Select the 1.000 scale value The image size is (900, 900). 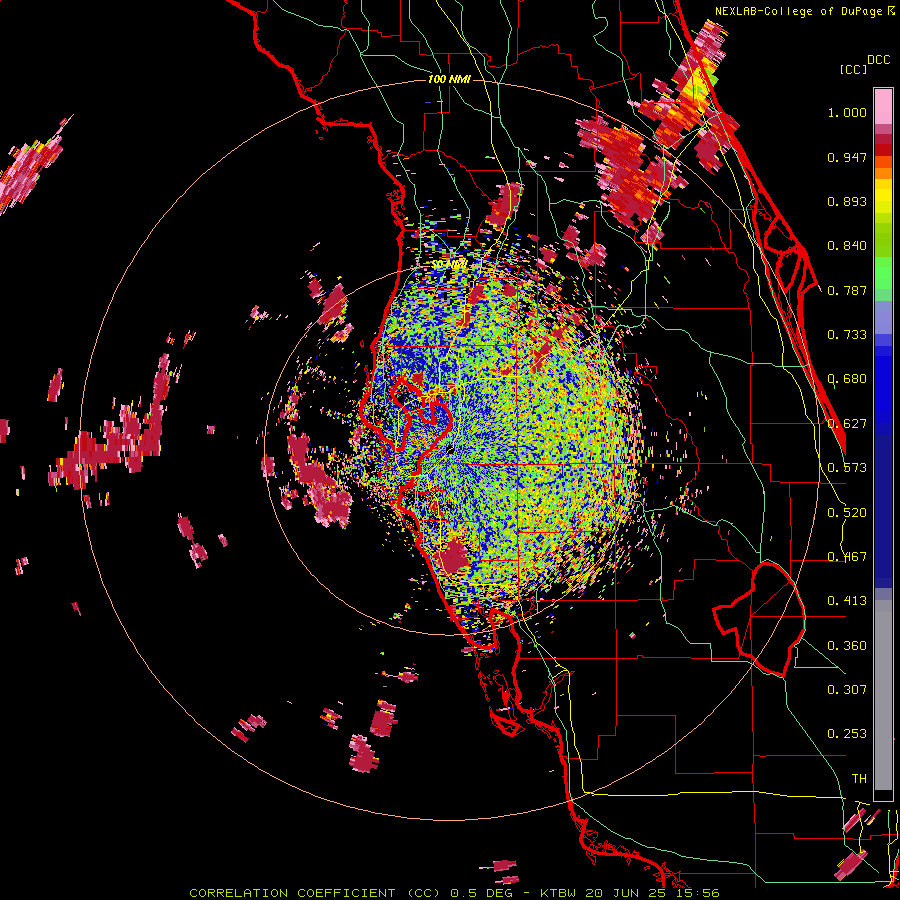(x=847, y=112)
